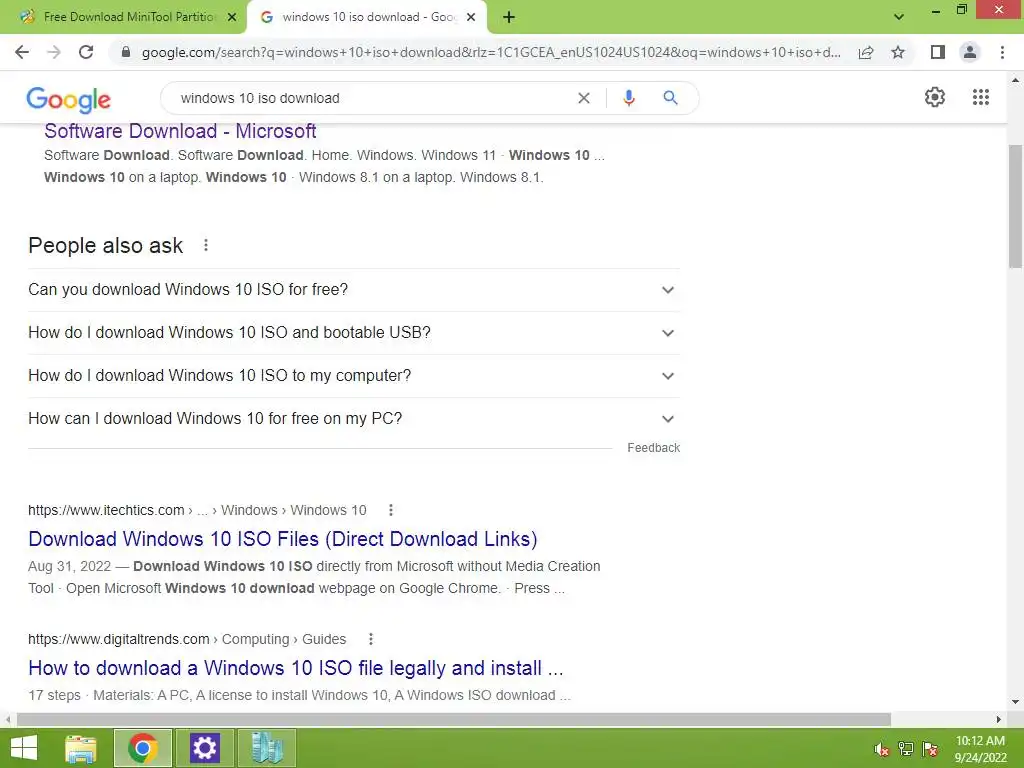Open the tab search chevron
Image resolution: width=1024 pixels, height=768 pixels.
[x=899, y=17]
